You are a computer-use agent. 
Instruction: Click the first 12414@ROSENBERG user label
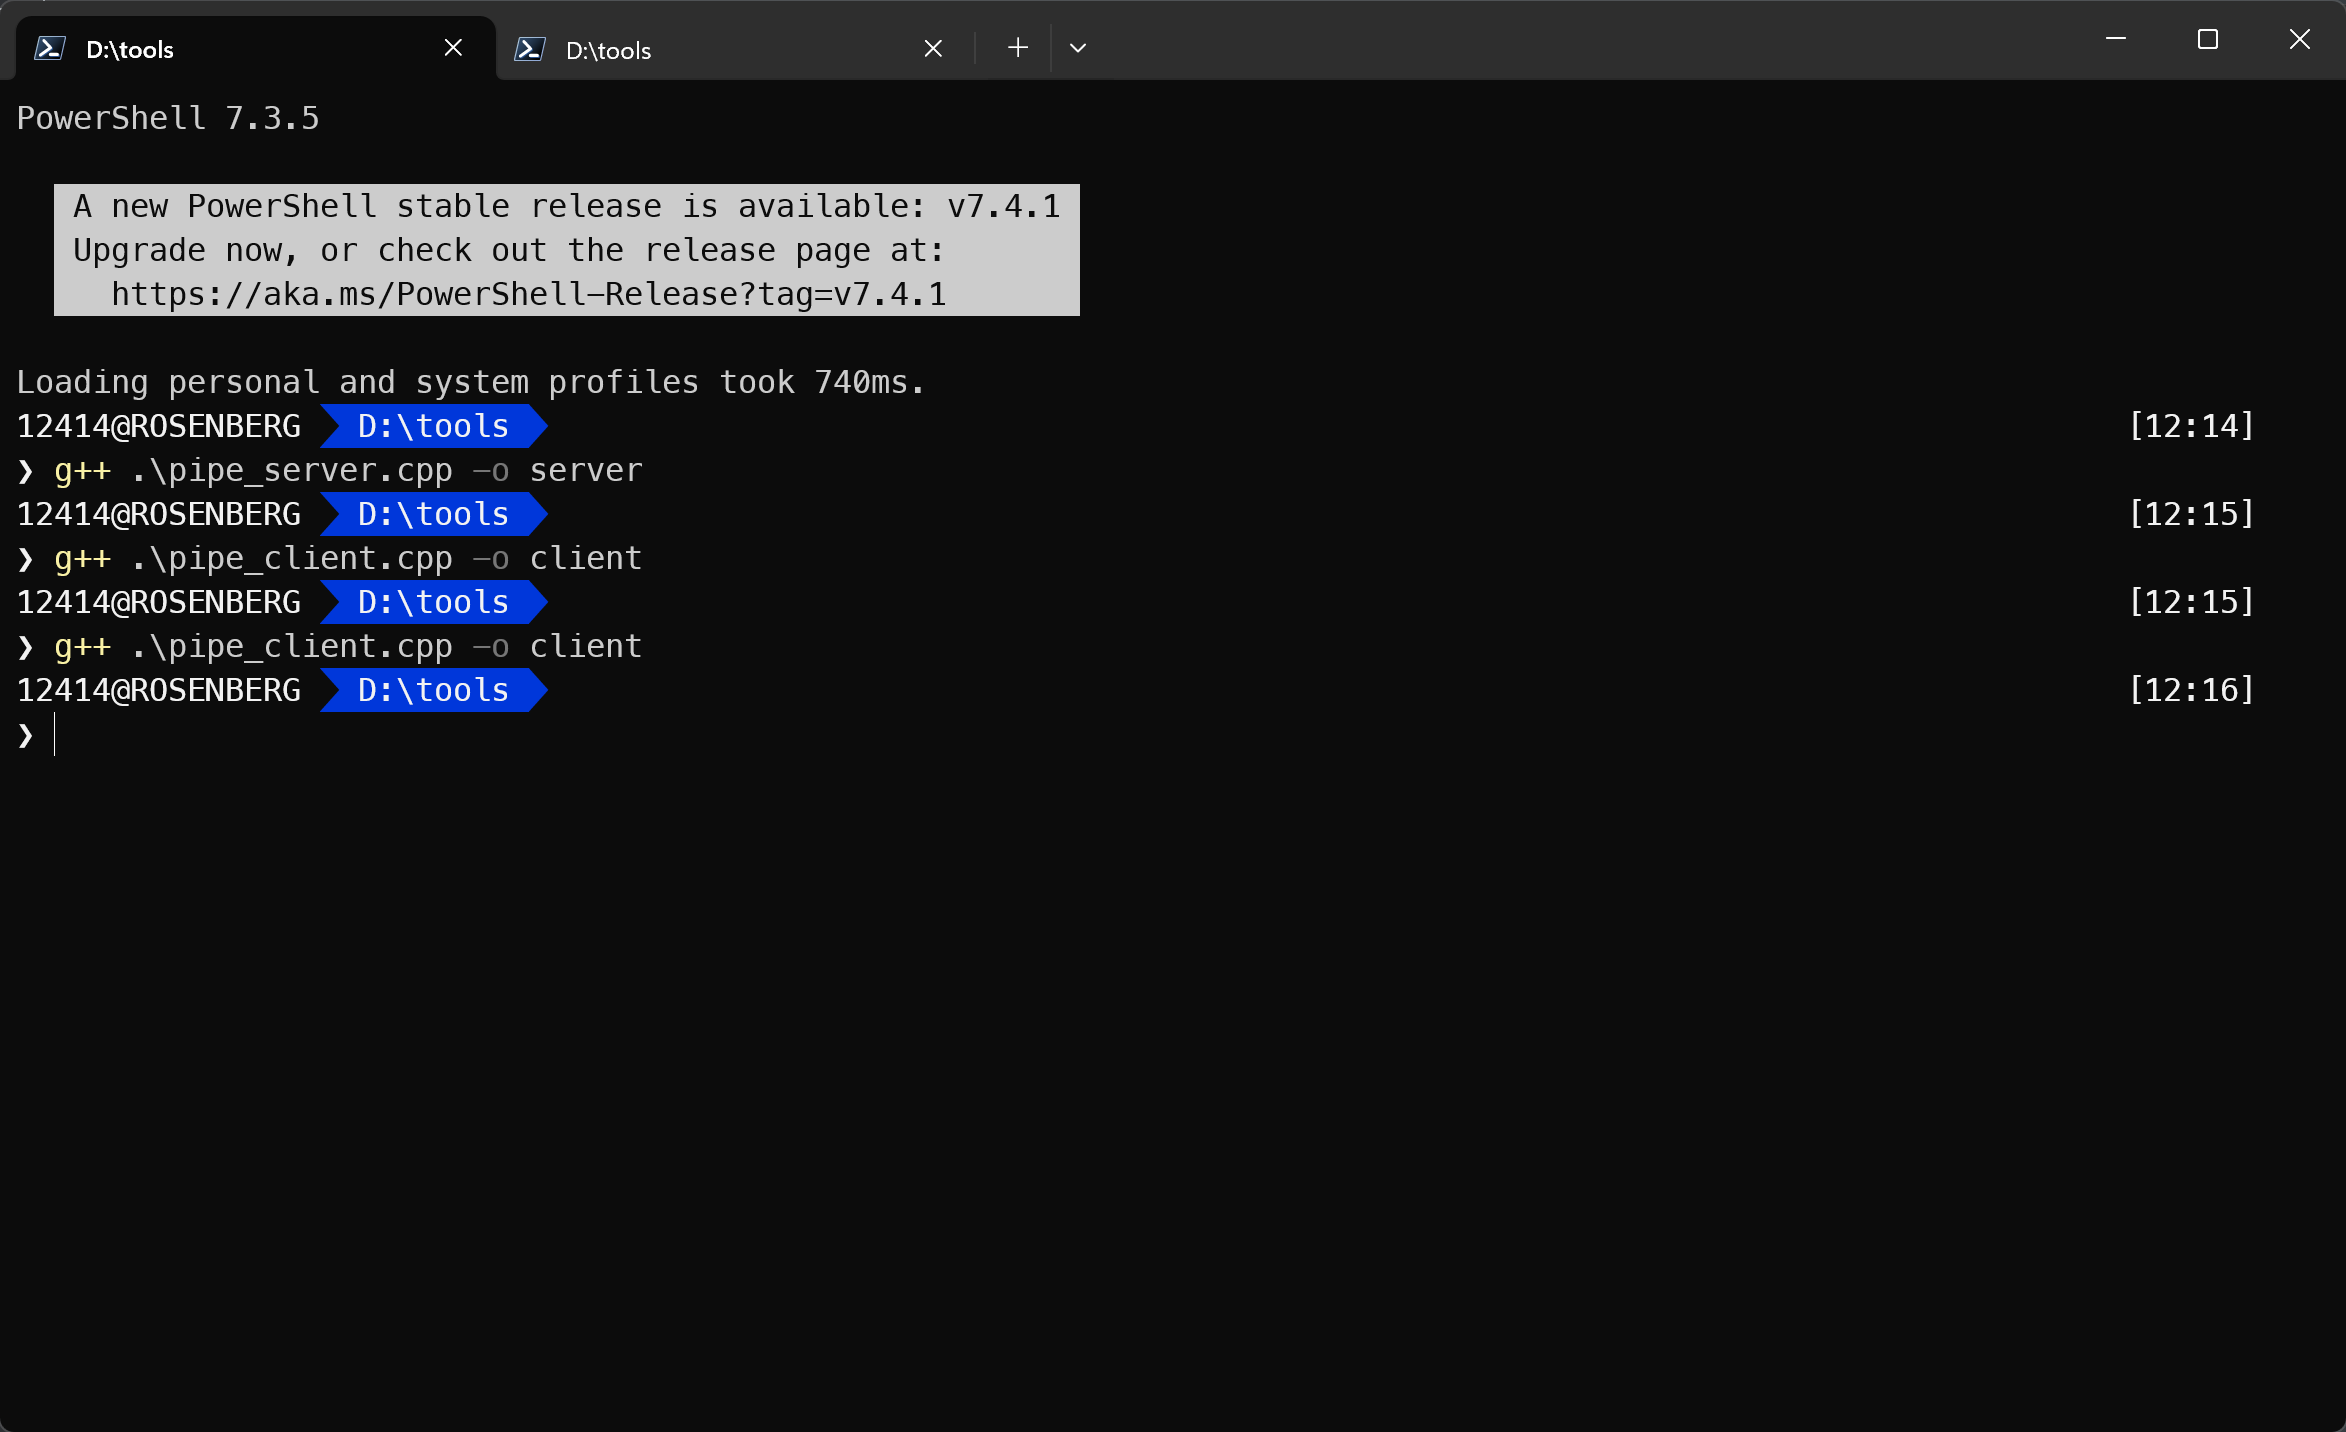click(159, 426)
